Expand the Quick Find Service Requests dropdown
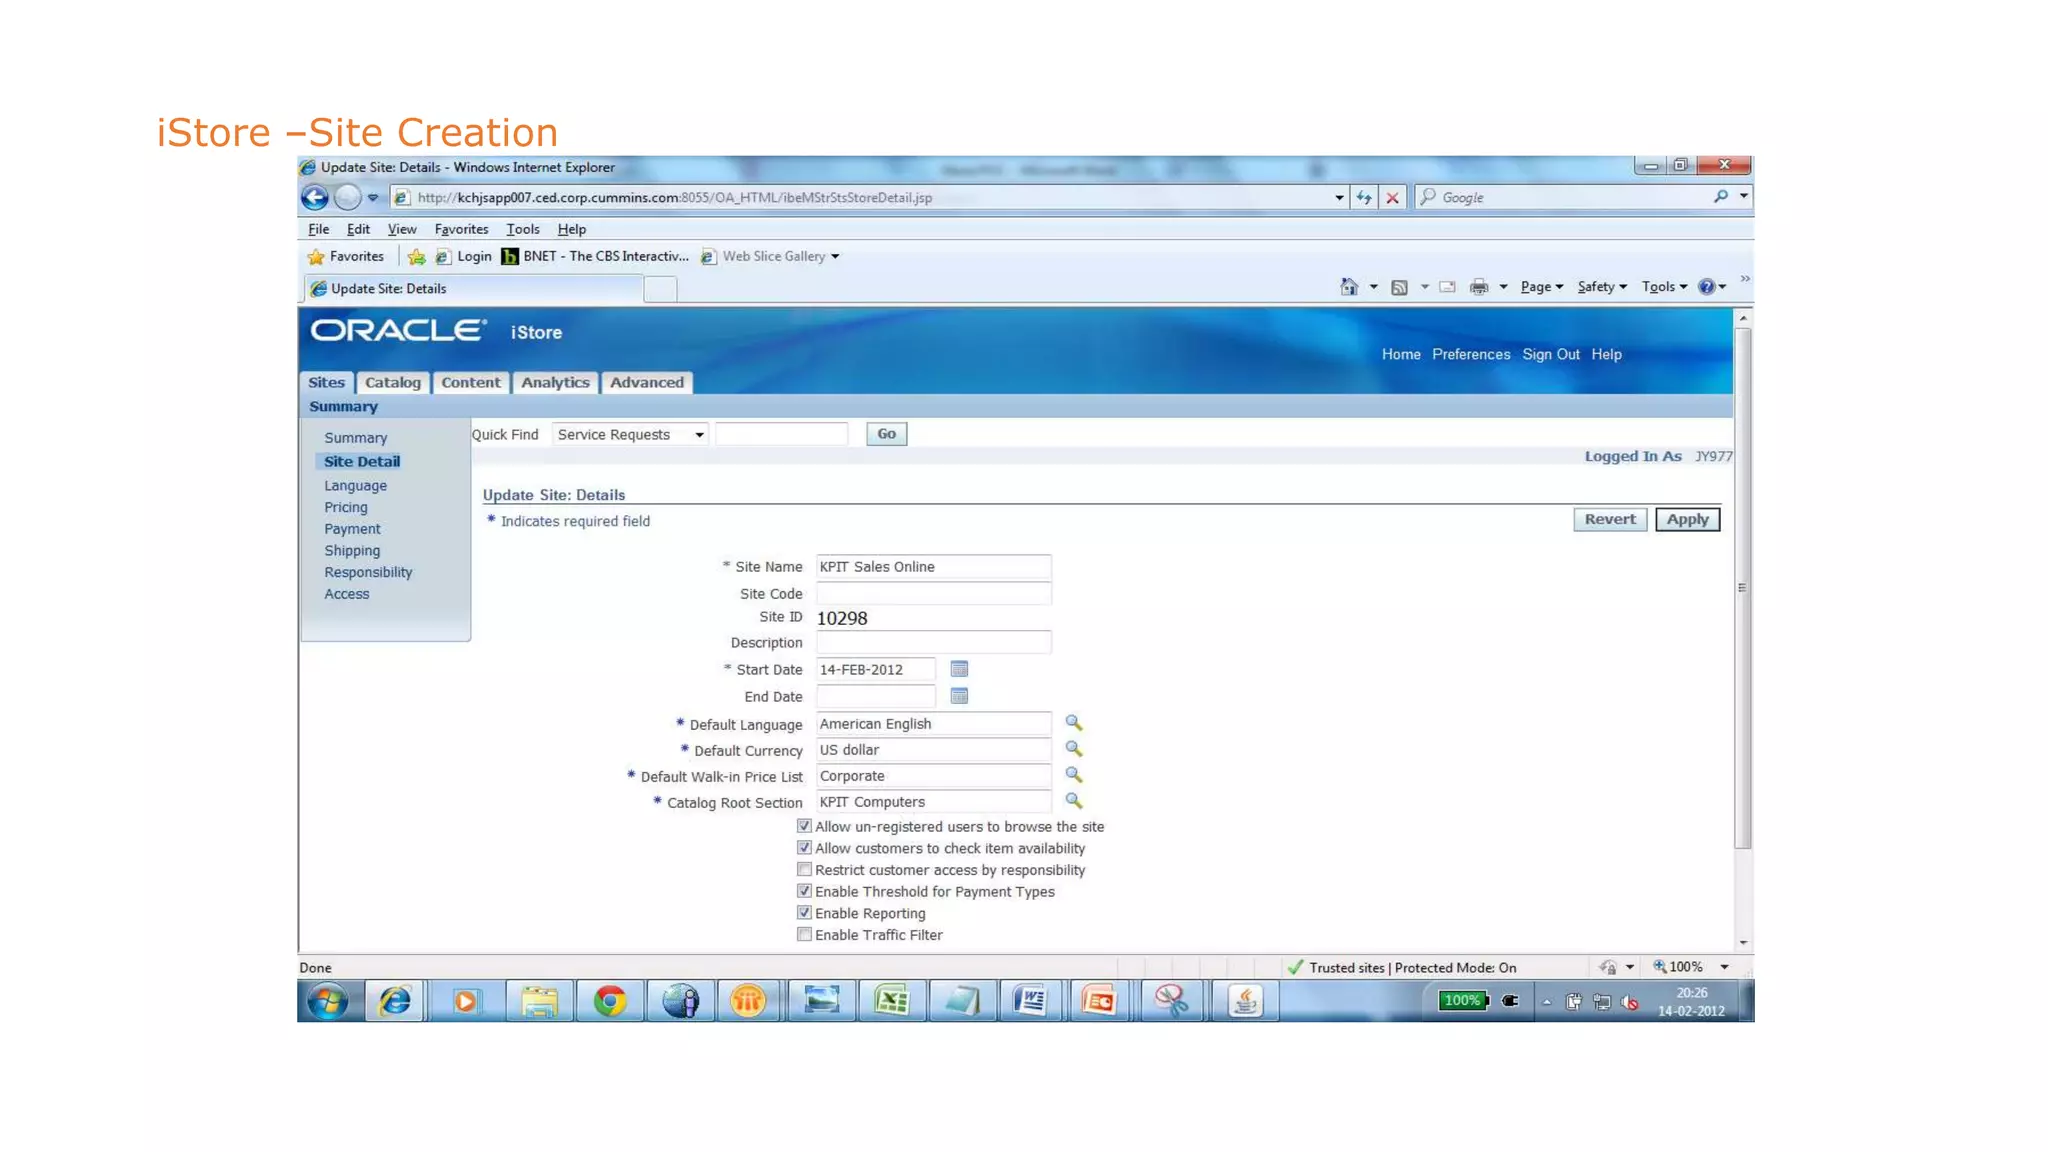Screen dimensions: 2048x1152 click(x=699, y=434)
